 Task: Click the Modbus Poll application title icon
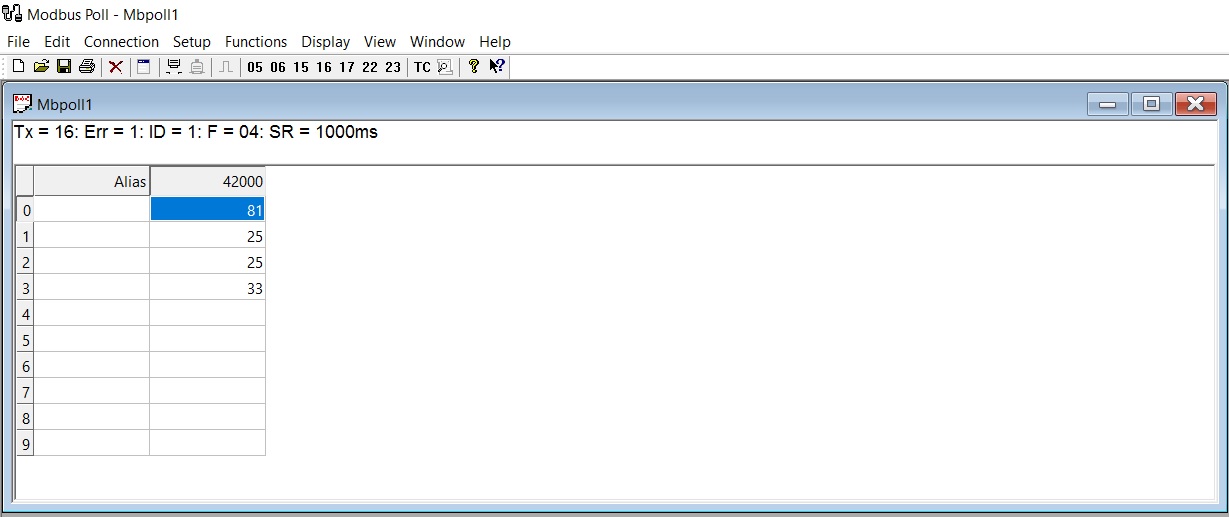(x=13, y=14)
